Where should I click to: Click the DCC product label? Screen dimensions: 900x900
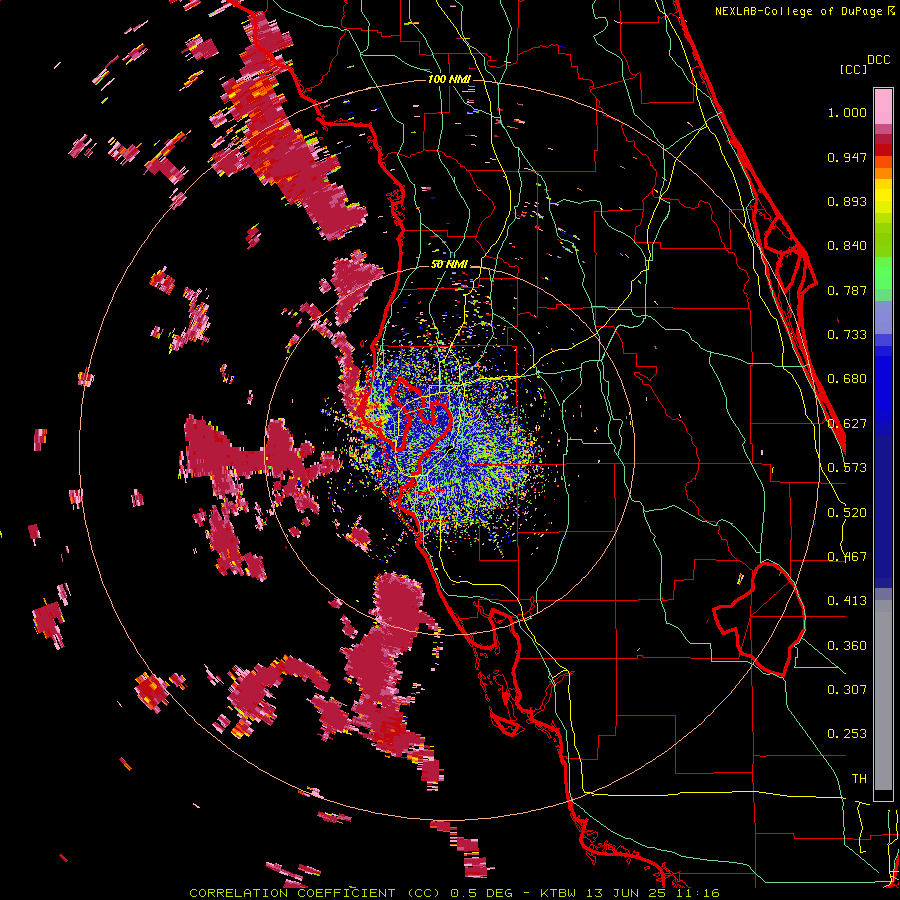click(879, 60)
